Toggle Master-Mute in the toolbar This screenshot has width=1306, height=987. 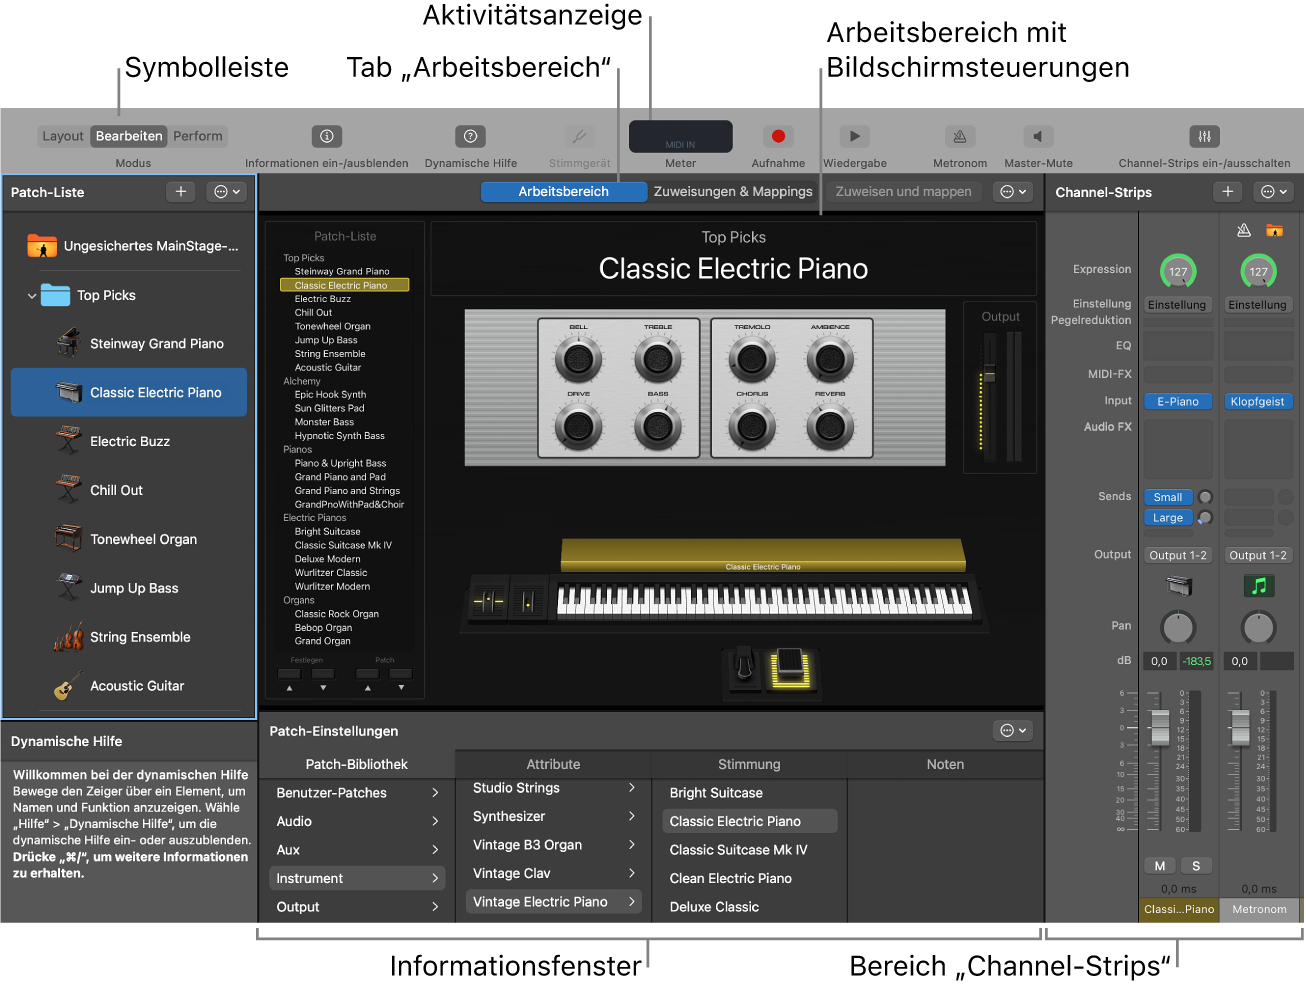pos(1038,136)
